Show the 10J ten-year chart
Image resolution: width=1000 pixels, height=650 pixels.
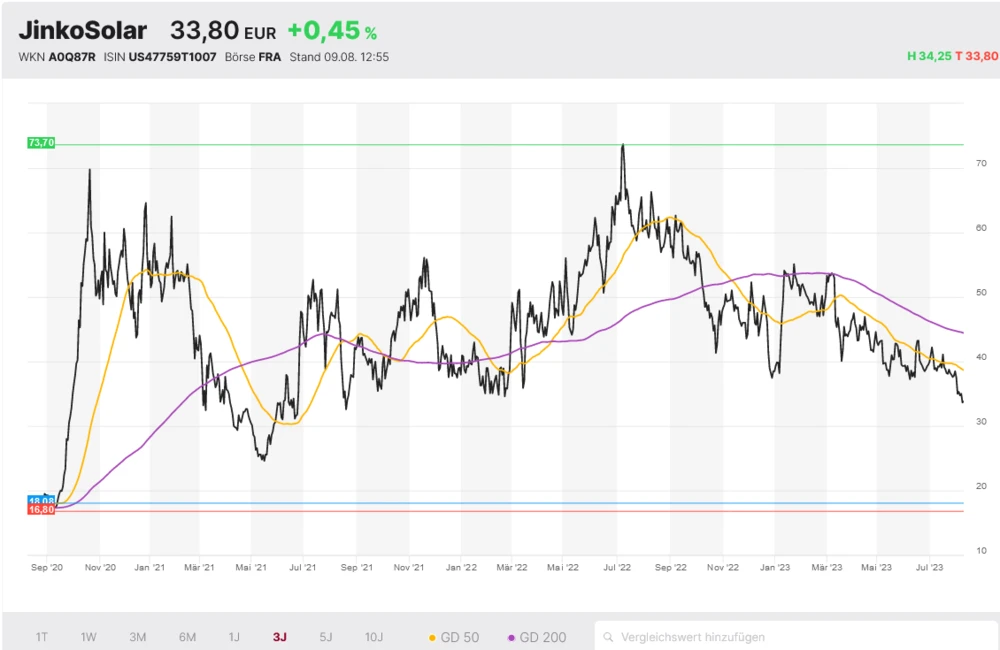(x=374, y=637)
